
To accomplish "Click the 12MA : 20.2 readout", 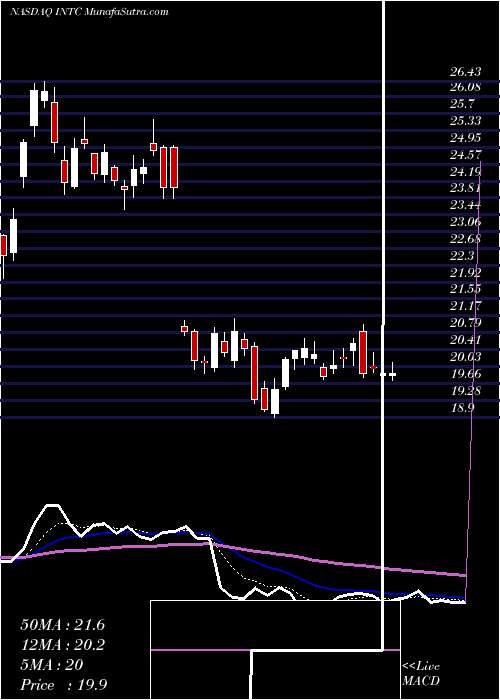I will pyautogui.click(x=62, y=645).
